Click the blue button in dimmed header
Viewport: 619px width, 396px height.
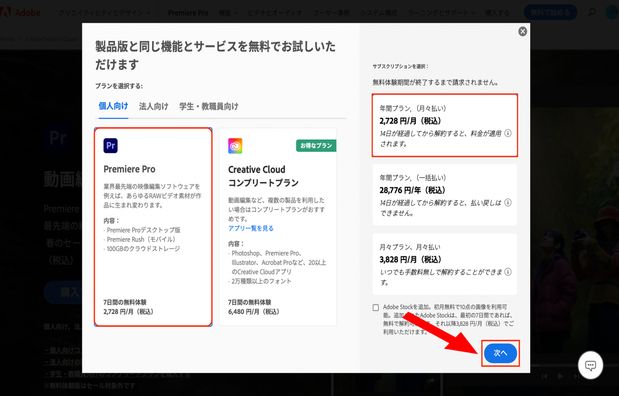pyautogui.click(x=550, y=13)
